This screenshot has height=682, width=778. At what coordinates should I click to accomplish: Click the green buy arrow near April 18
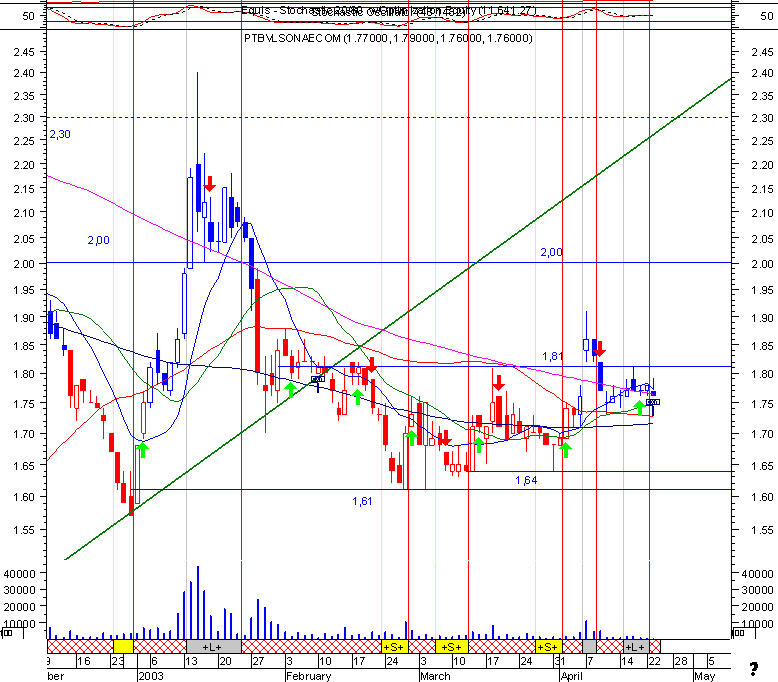point(640,408)
